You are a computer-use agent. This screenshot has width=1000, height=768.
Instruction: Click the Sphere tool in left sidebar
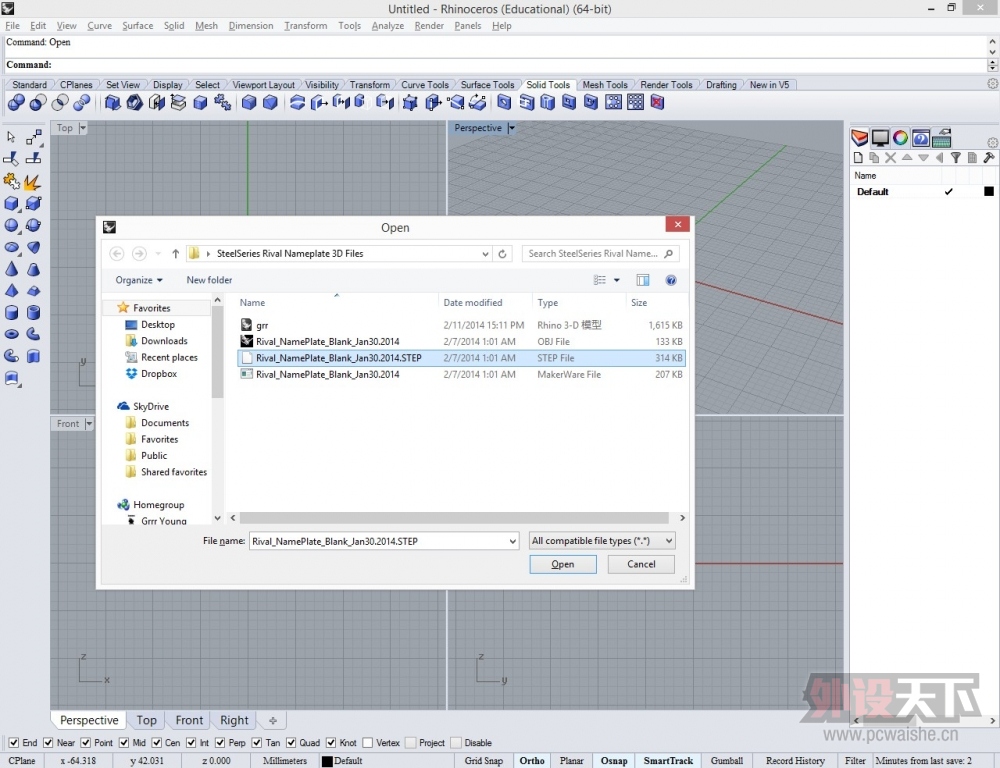tap(11, 225)
